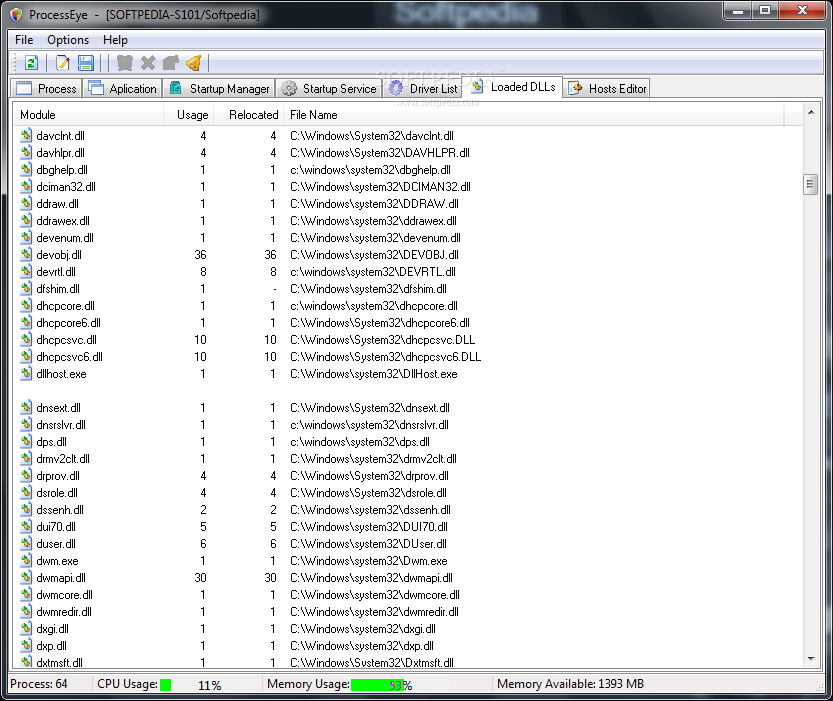Image resolution: width=833 pixels, height=701 pixels.
Task: Click the module icon beside dwmcore.dll
Action: point(26,594)
